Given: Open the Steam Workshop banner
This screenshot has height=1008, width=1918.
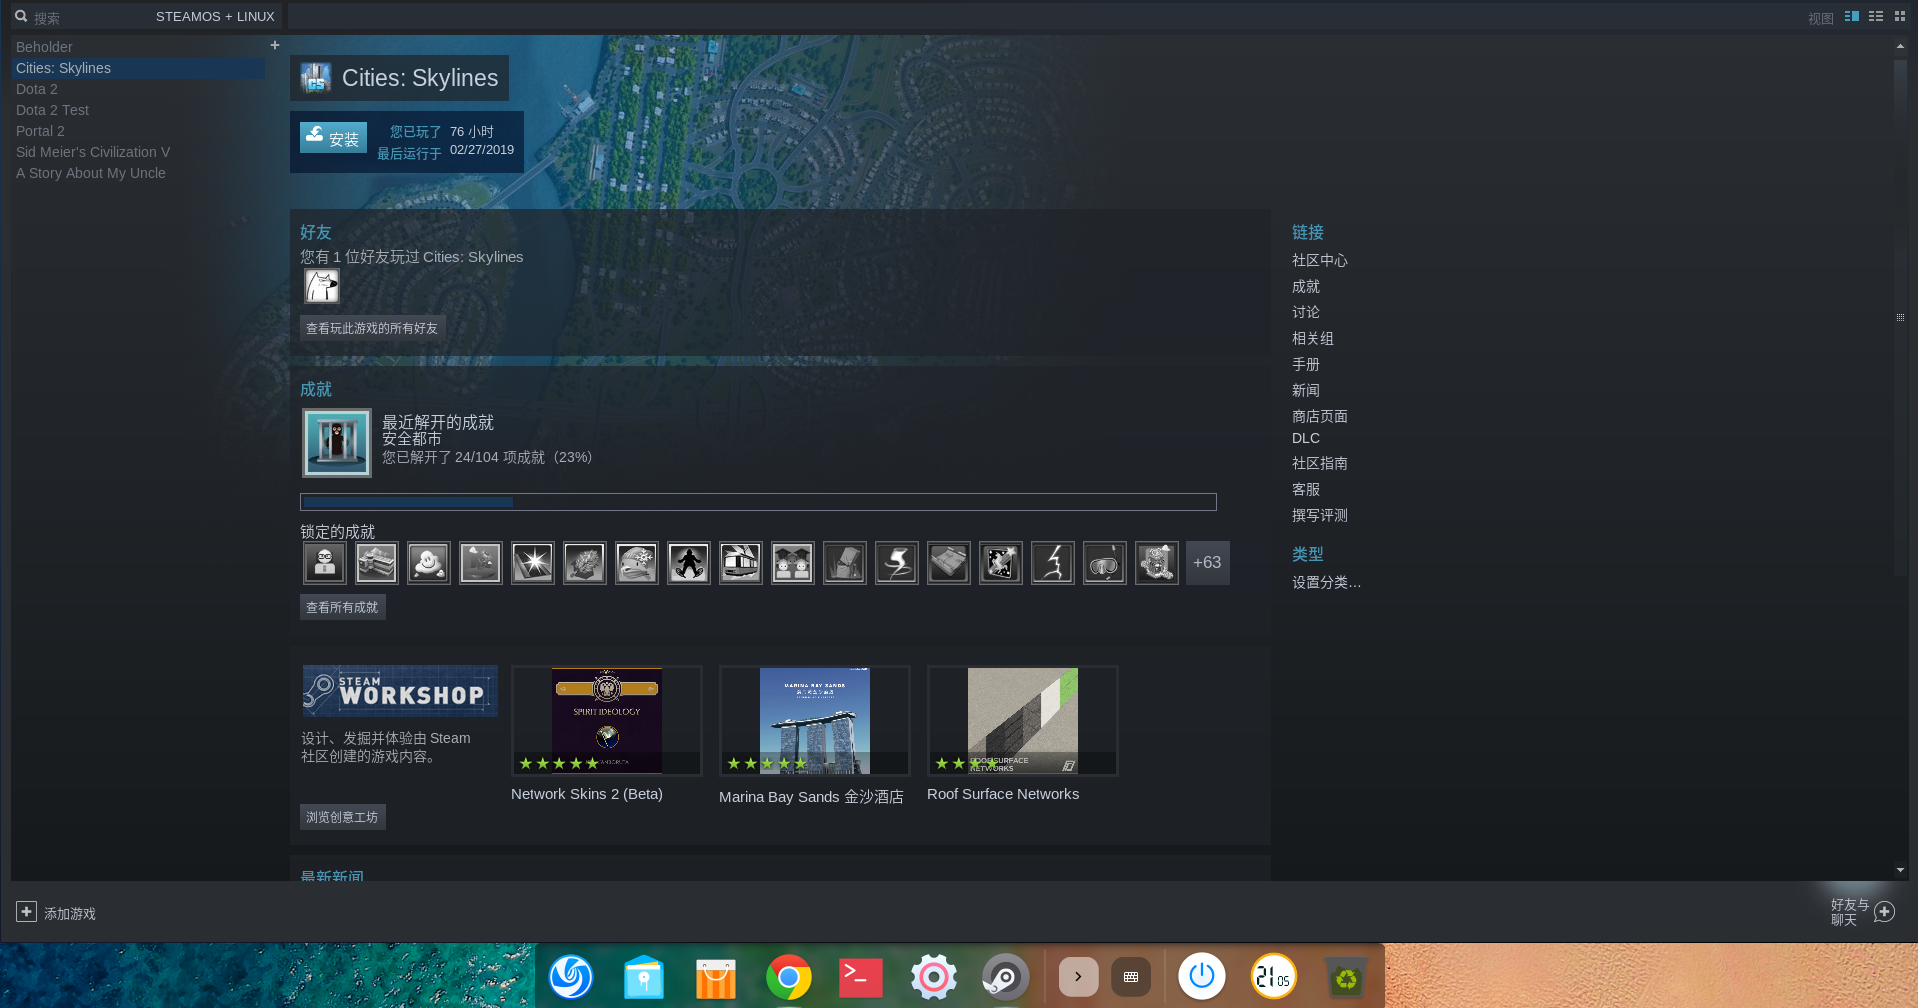Looking at the screenshot, I should [x=400, y=691].
